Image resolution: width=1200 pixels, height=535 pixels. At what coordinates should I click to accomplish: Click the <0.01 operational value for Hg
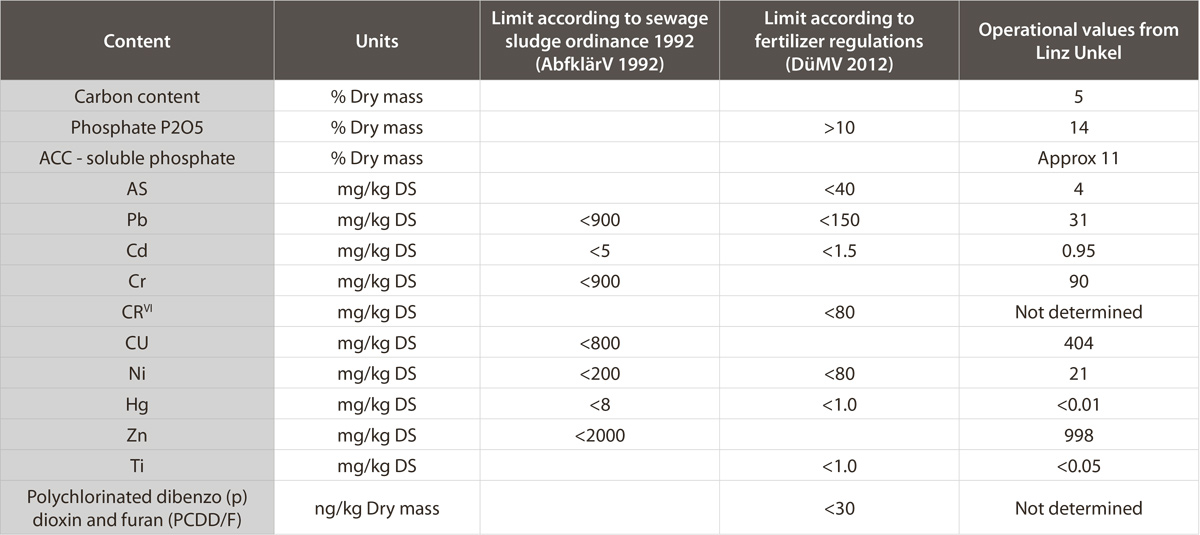click(x=1078, y=405)
